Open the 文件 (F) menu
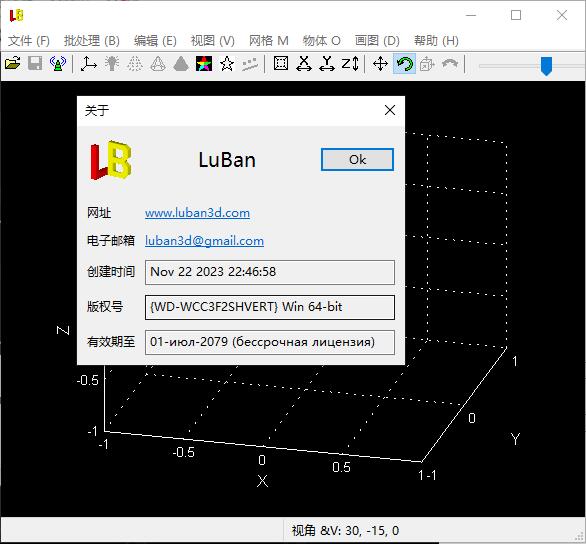The image size is (586, 544). tap(29, 40)
